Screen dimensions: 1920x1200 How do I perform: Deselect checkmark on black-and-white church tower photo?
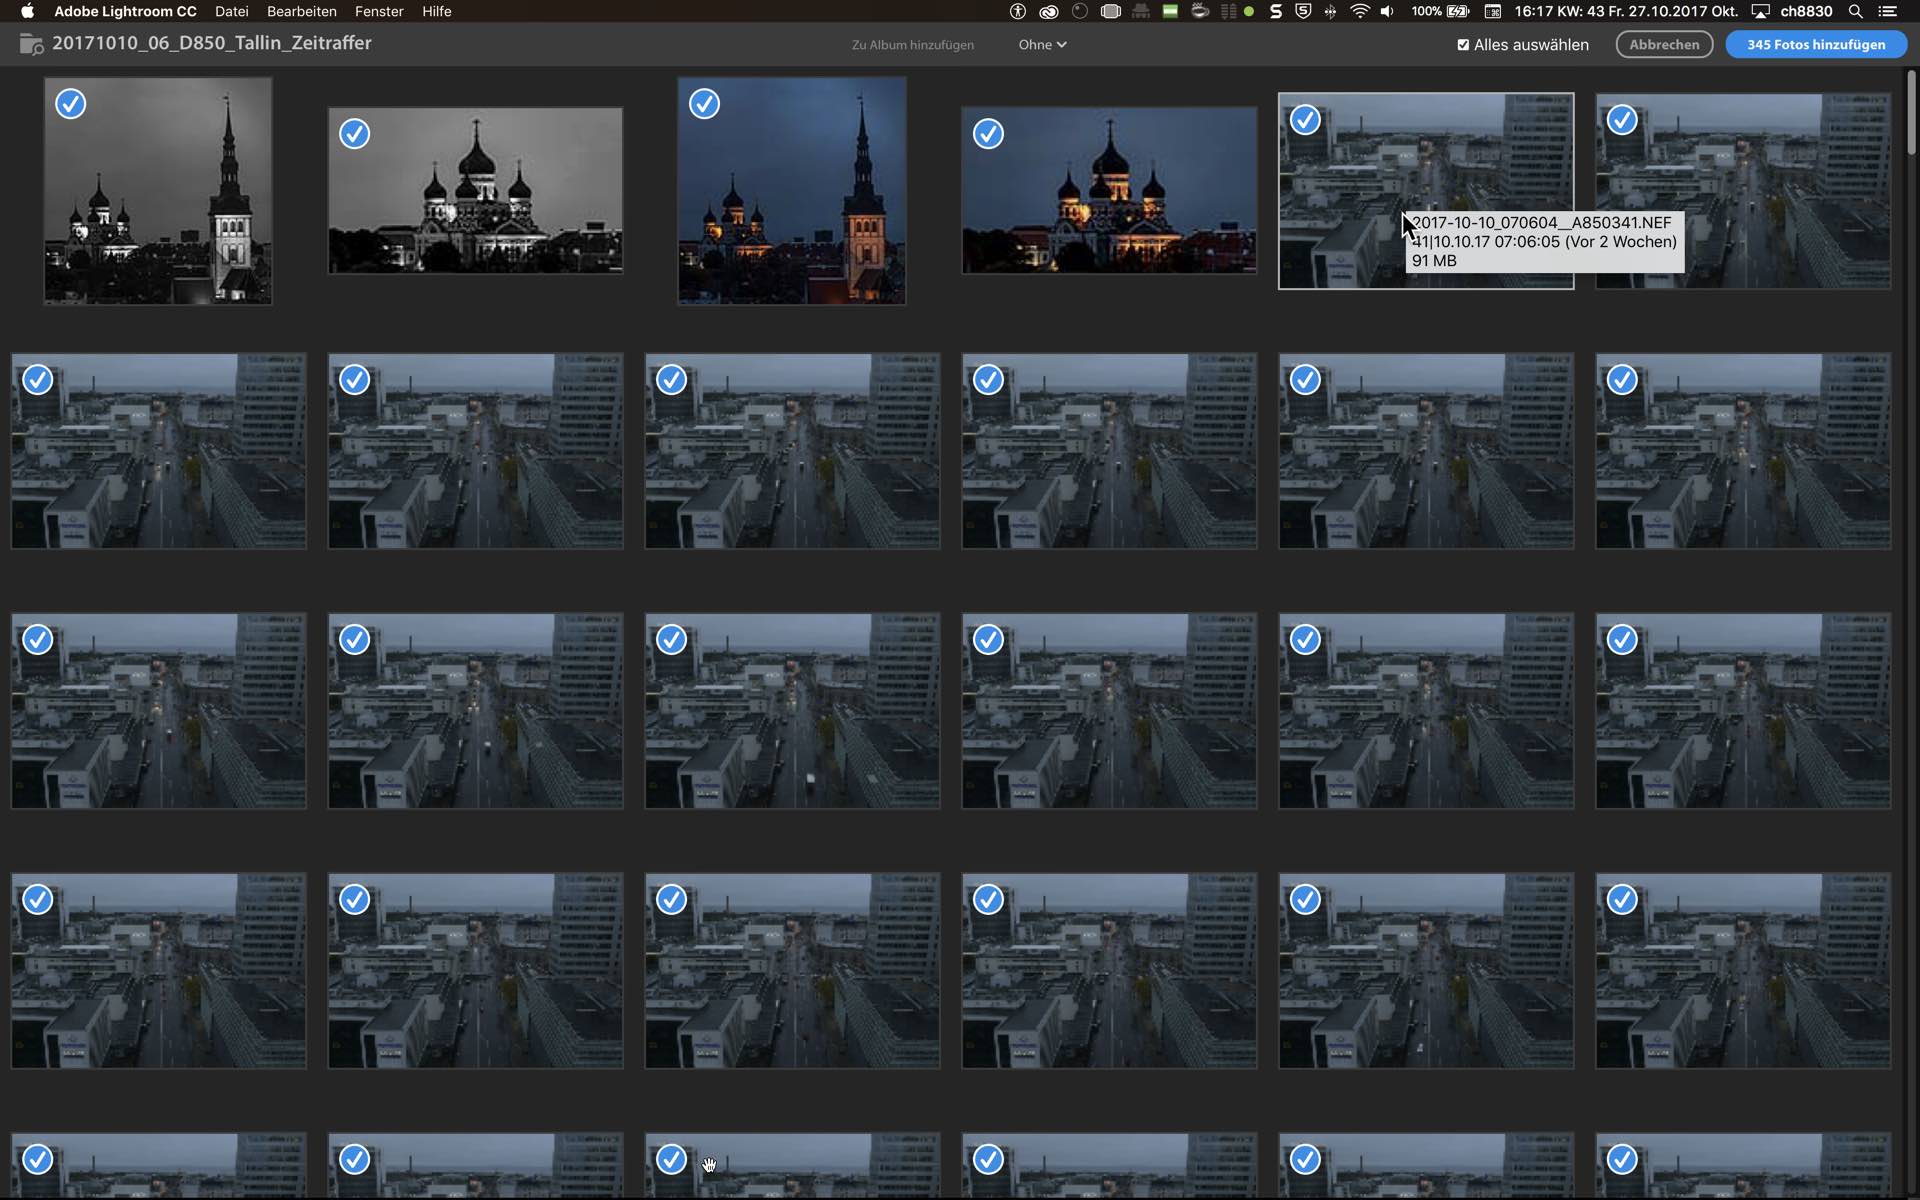pos(70,104)
